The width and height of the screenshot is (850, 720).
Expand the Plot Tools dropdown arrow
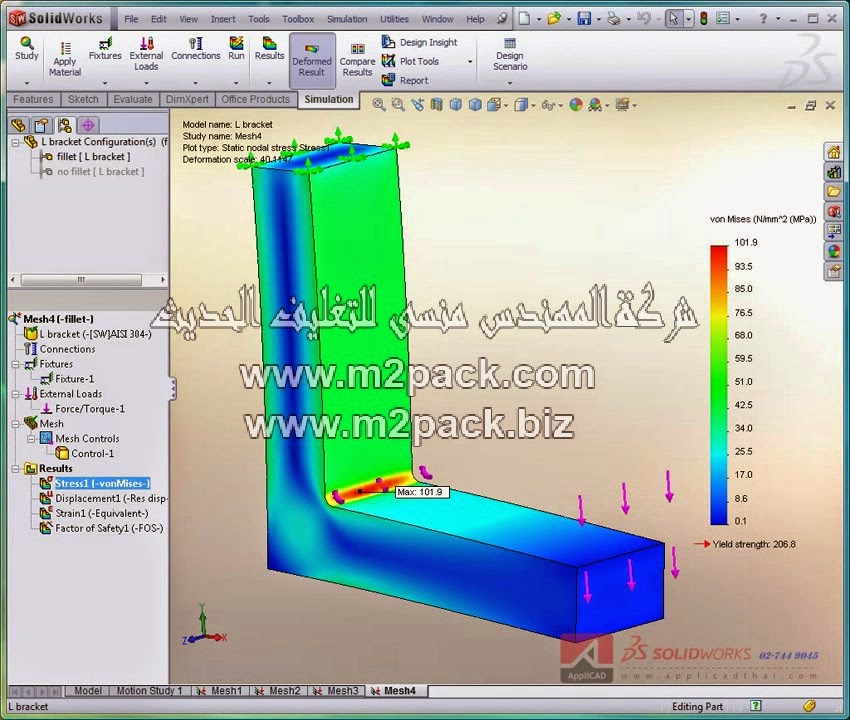[x=469, y=61]
